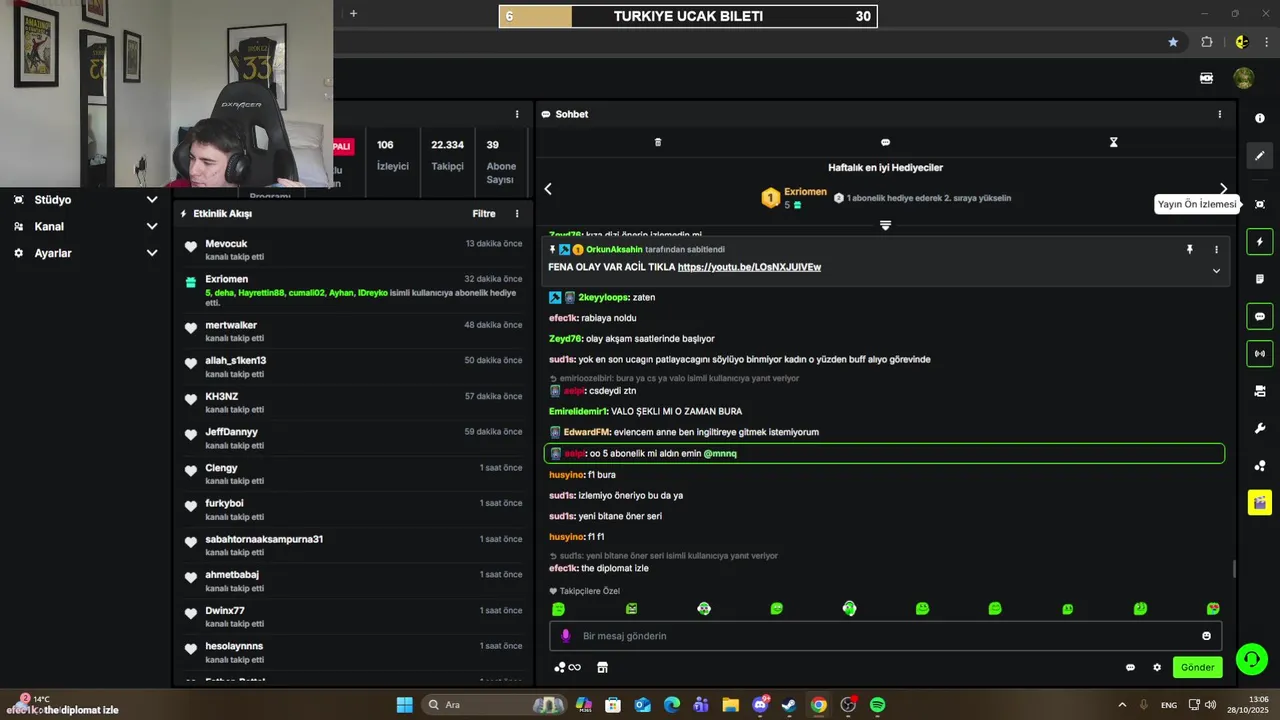
Task: Unpin the pinned message via pin icon
Action: coord(1189,249)
